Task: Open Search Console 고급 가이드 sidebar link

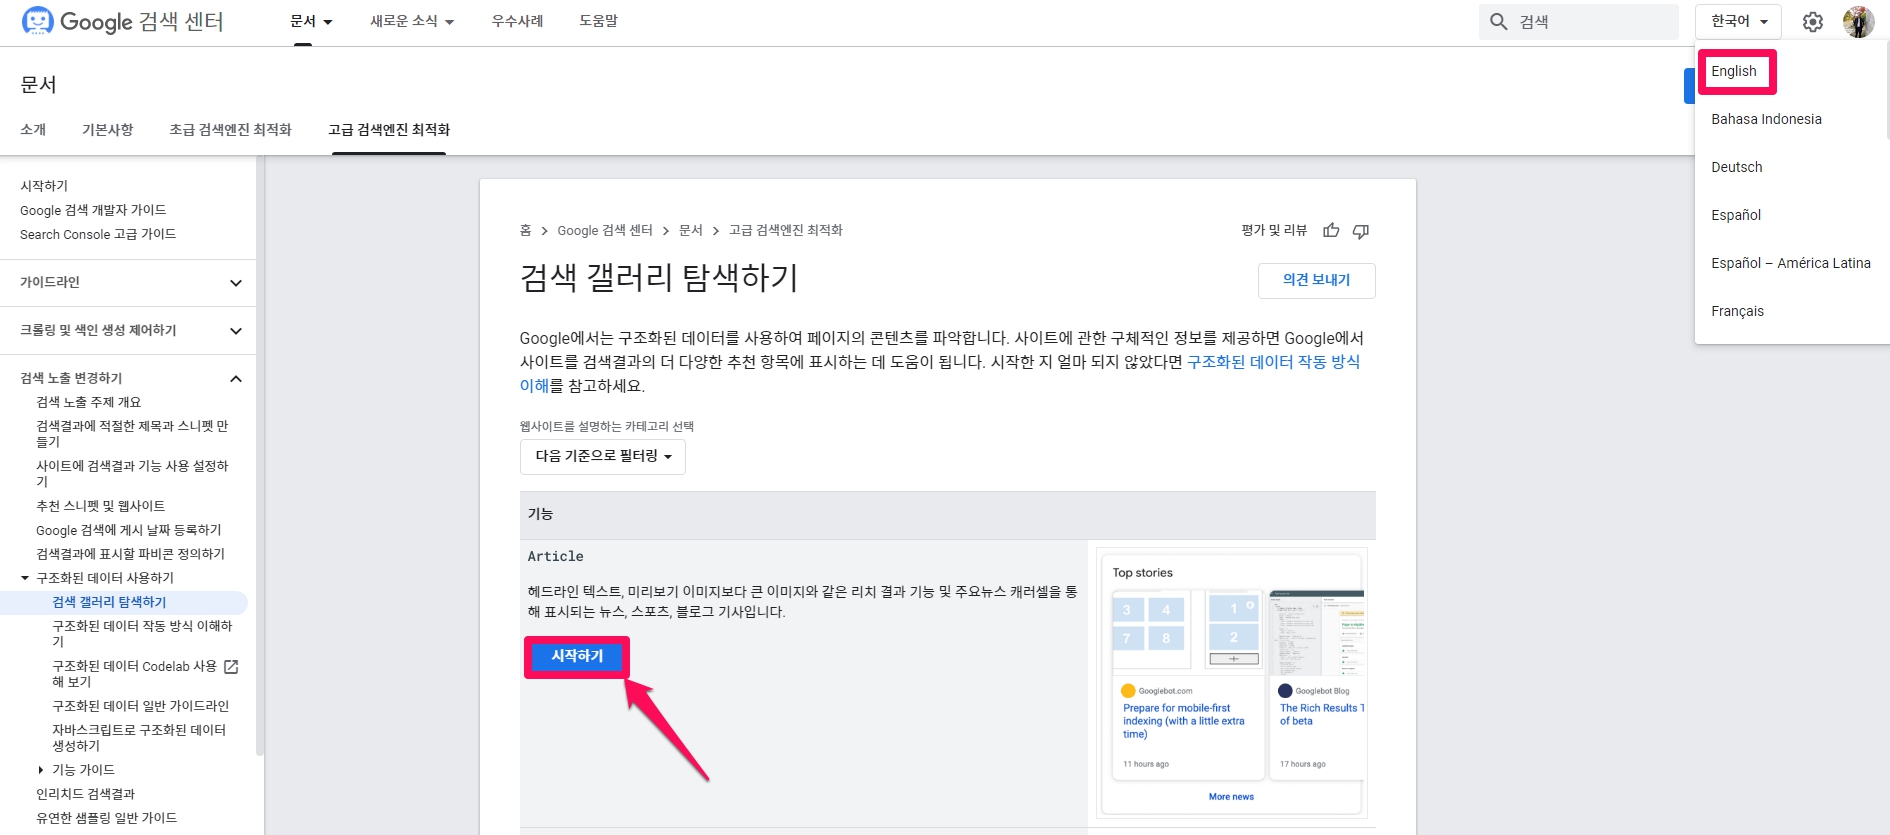Action: pyautogui.click(x=98, y=234)
